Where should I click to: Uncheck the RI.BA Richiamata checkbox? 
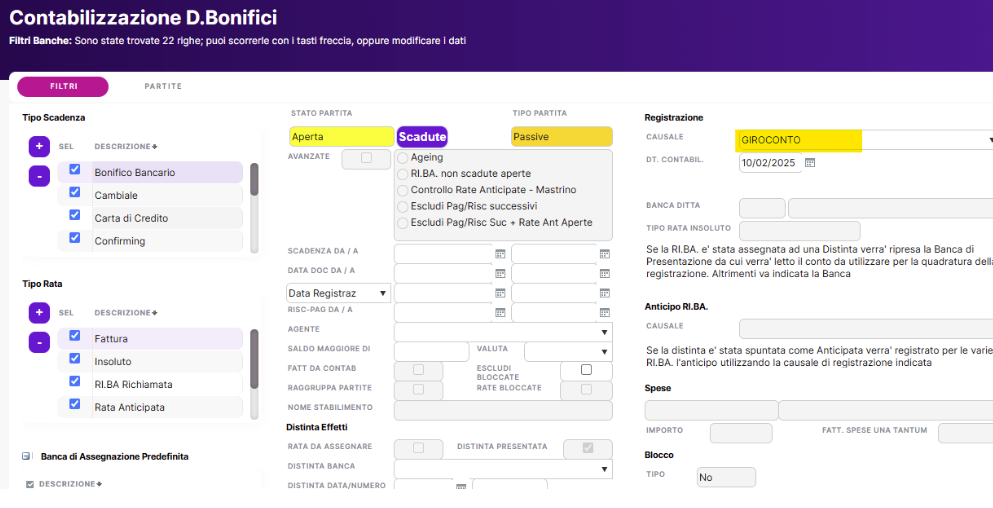tap(75, 381)
